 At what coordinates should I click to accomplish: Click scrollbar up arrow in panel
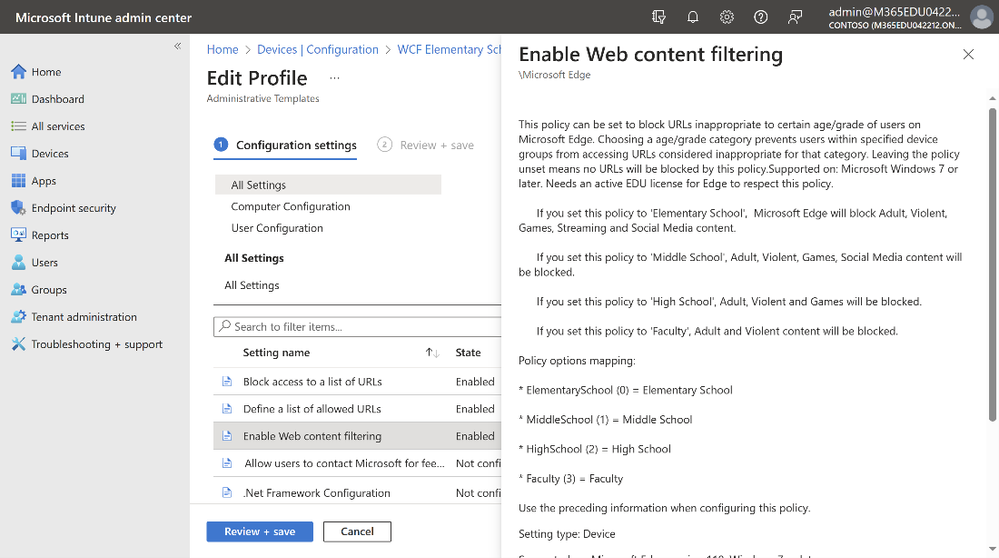992,99
